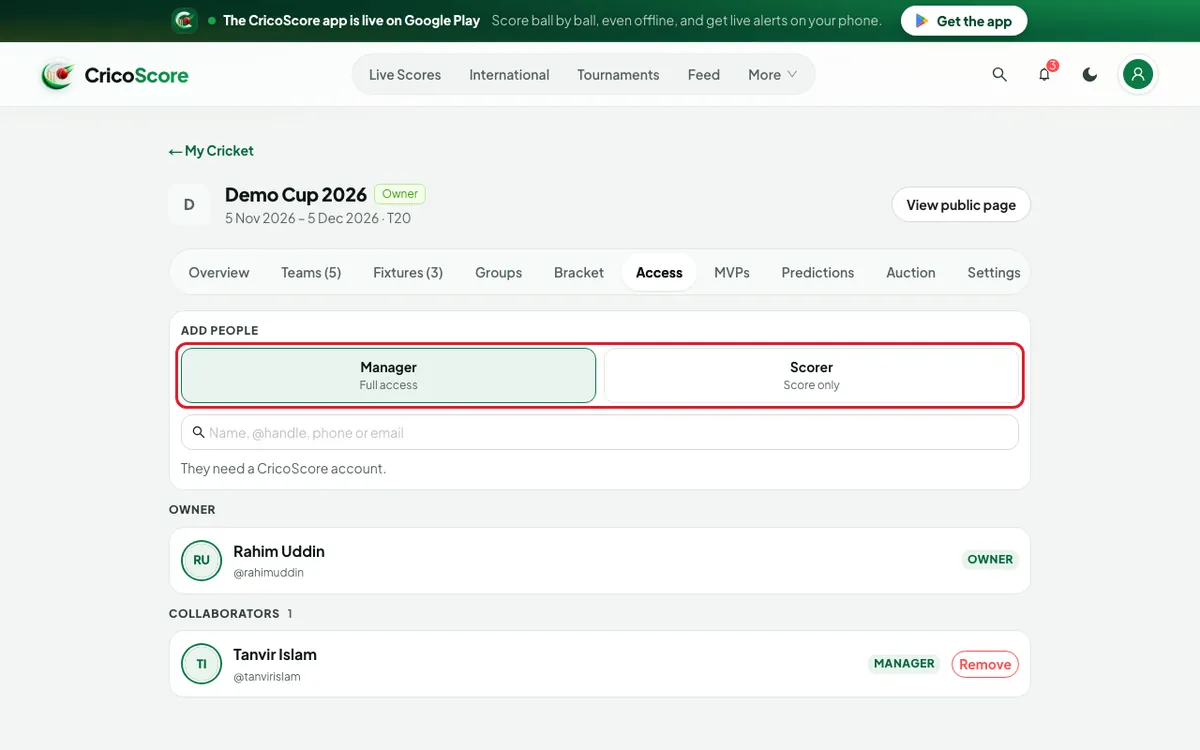The width and height of the screenshot is (1200, 750).
Task: Open Tournaments in top navigation
Action: pyautogui.click(x=618, y=75)
